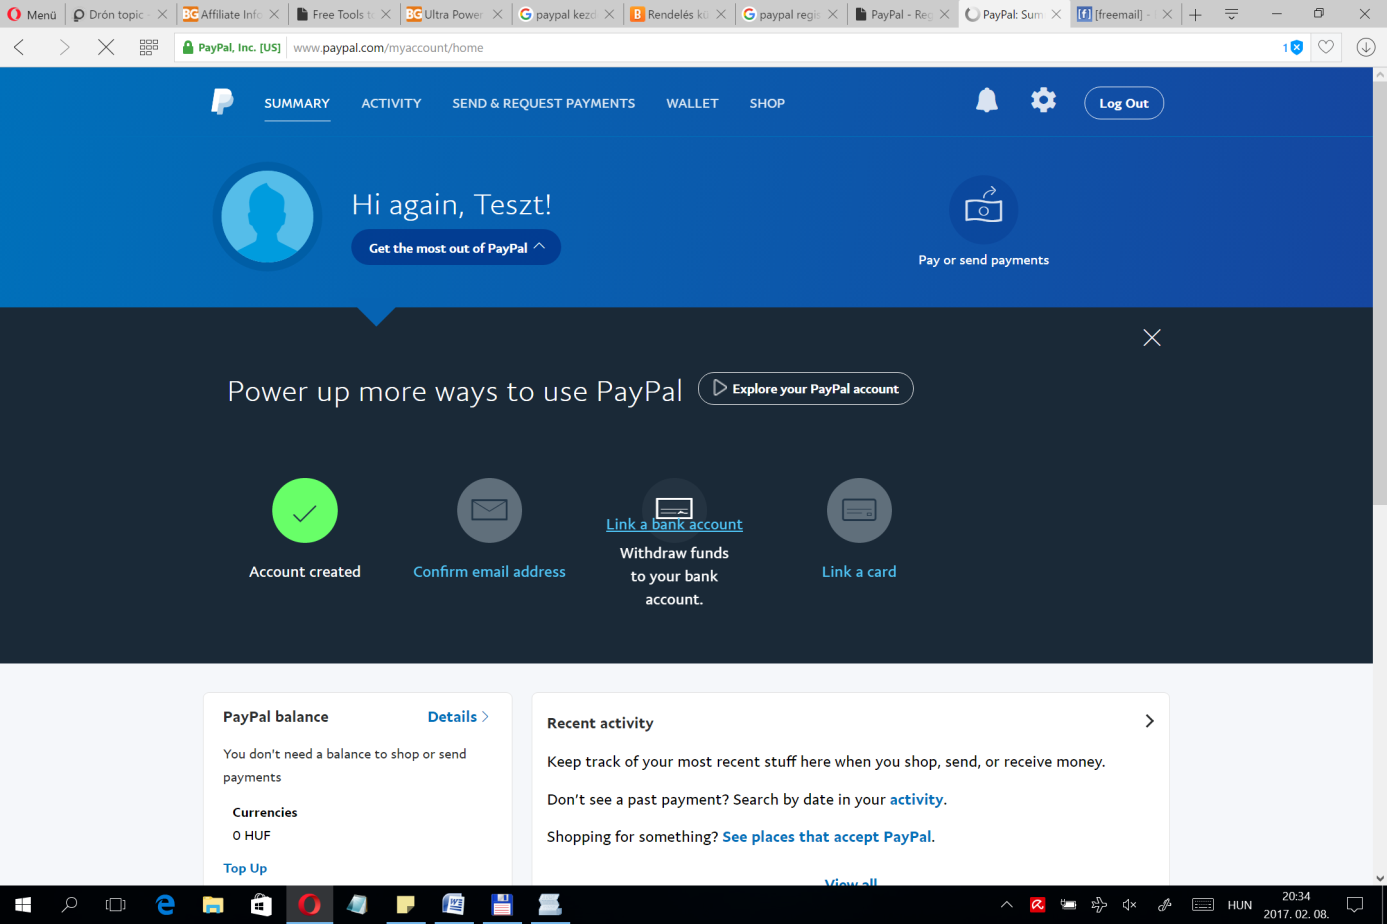
Task: Click Explore your PayPal account
Action: click(805, 388)
